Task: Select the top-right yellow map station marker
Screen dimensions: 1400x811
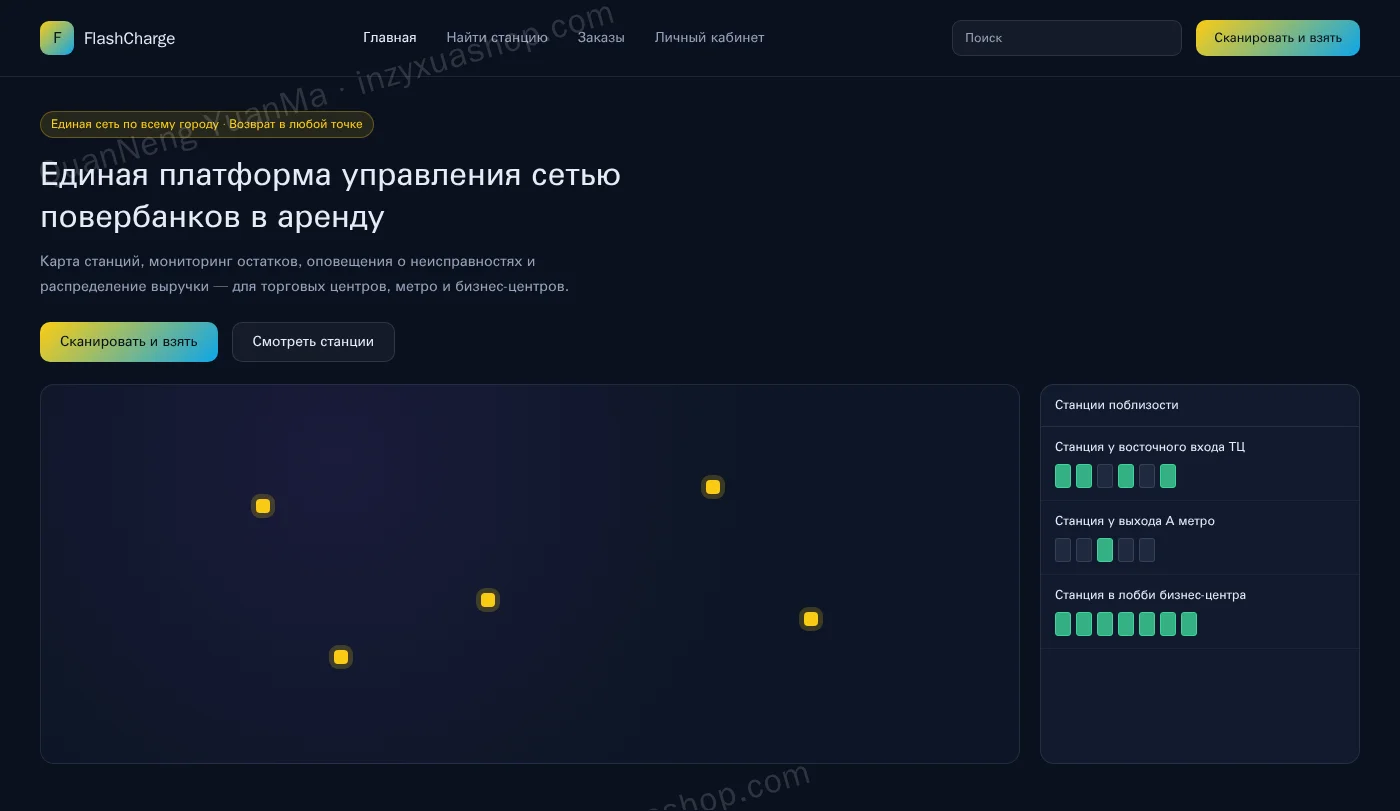Action: (713, 487)
